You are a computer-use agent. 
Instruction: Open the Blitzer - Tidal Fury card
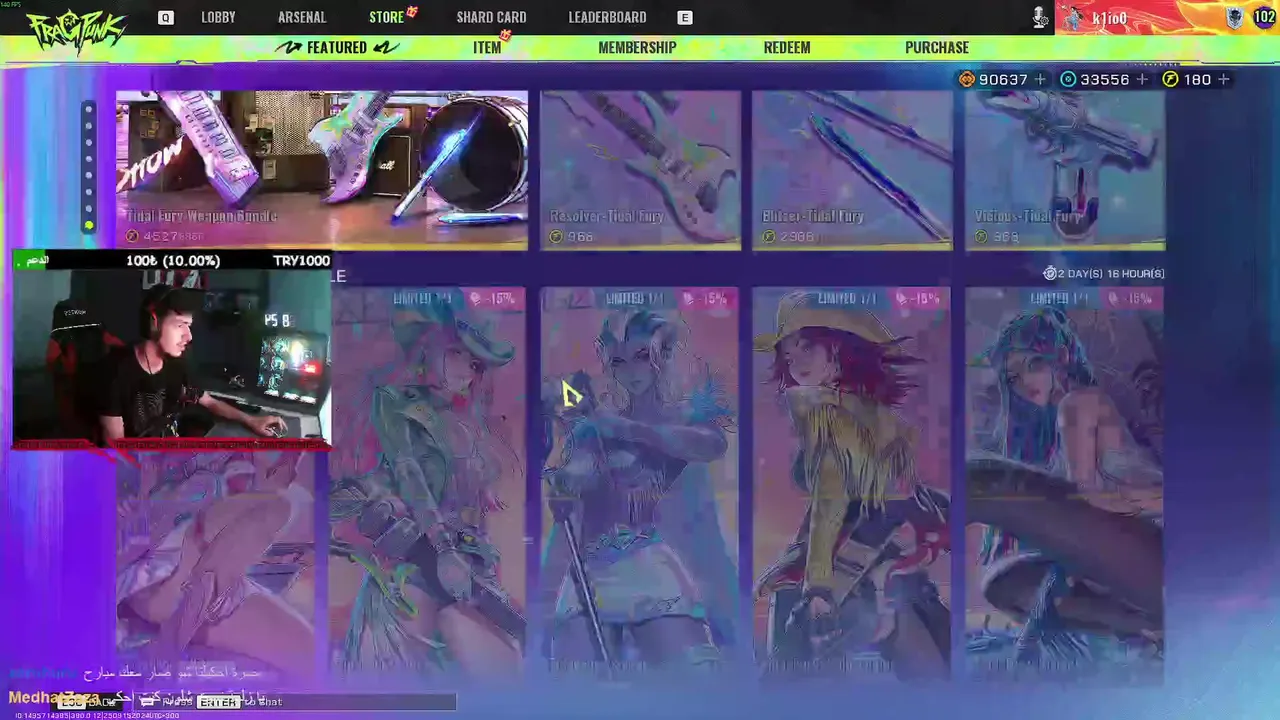click(852, 170)
